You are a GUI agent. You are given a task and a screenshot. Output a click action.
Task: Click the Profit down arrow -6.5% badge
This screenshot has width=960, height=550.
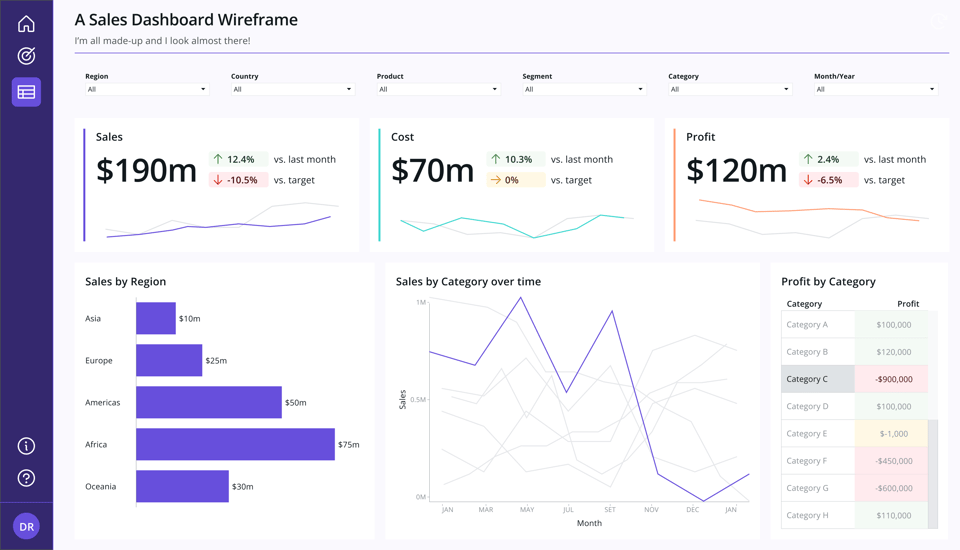coord(828,180)
